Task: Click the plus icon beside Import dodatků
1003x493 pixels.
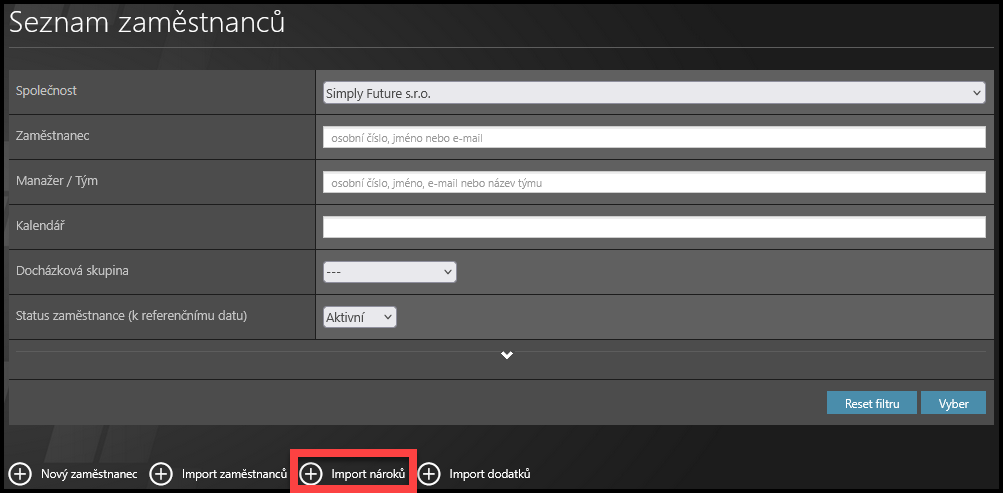Action: click(429, 474)
